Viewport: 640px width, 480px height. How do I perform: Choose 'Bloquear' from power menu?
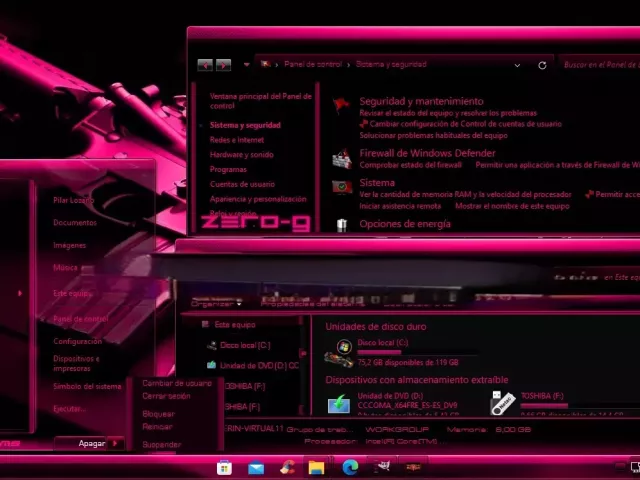pyautogui.click(x=158, y=414)
